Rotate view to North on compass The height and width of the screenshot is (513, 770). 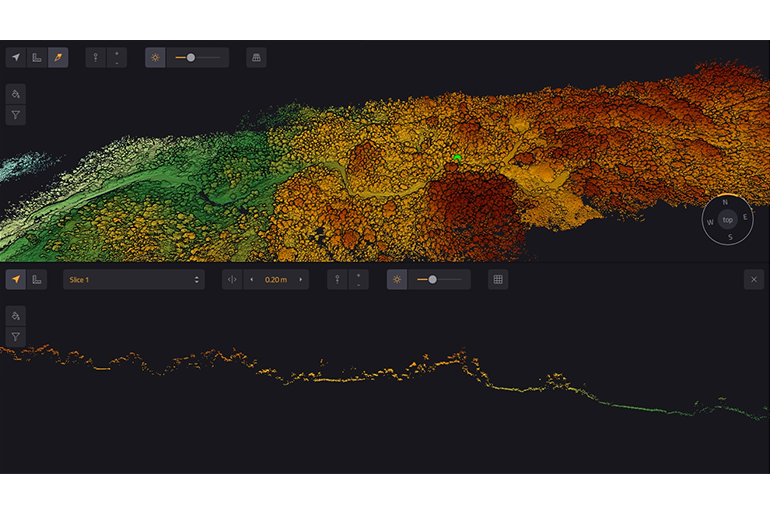pyautogui.click(x=725, y=202)
